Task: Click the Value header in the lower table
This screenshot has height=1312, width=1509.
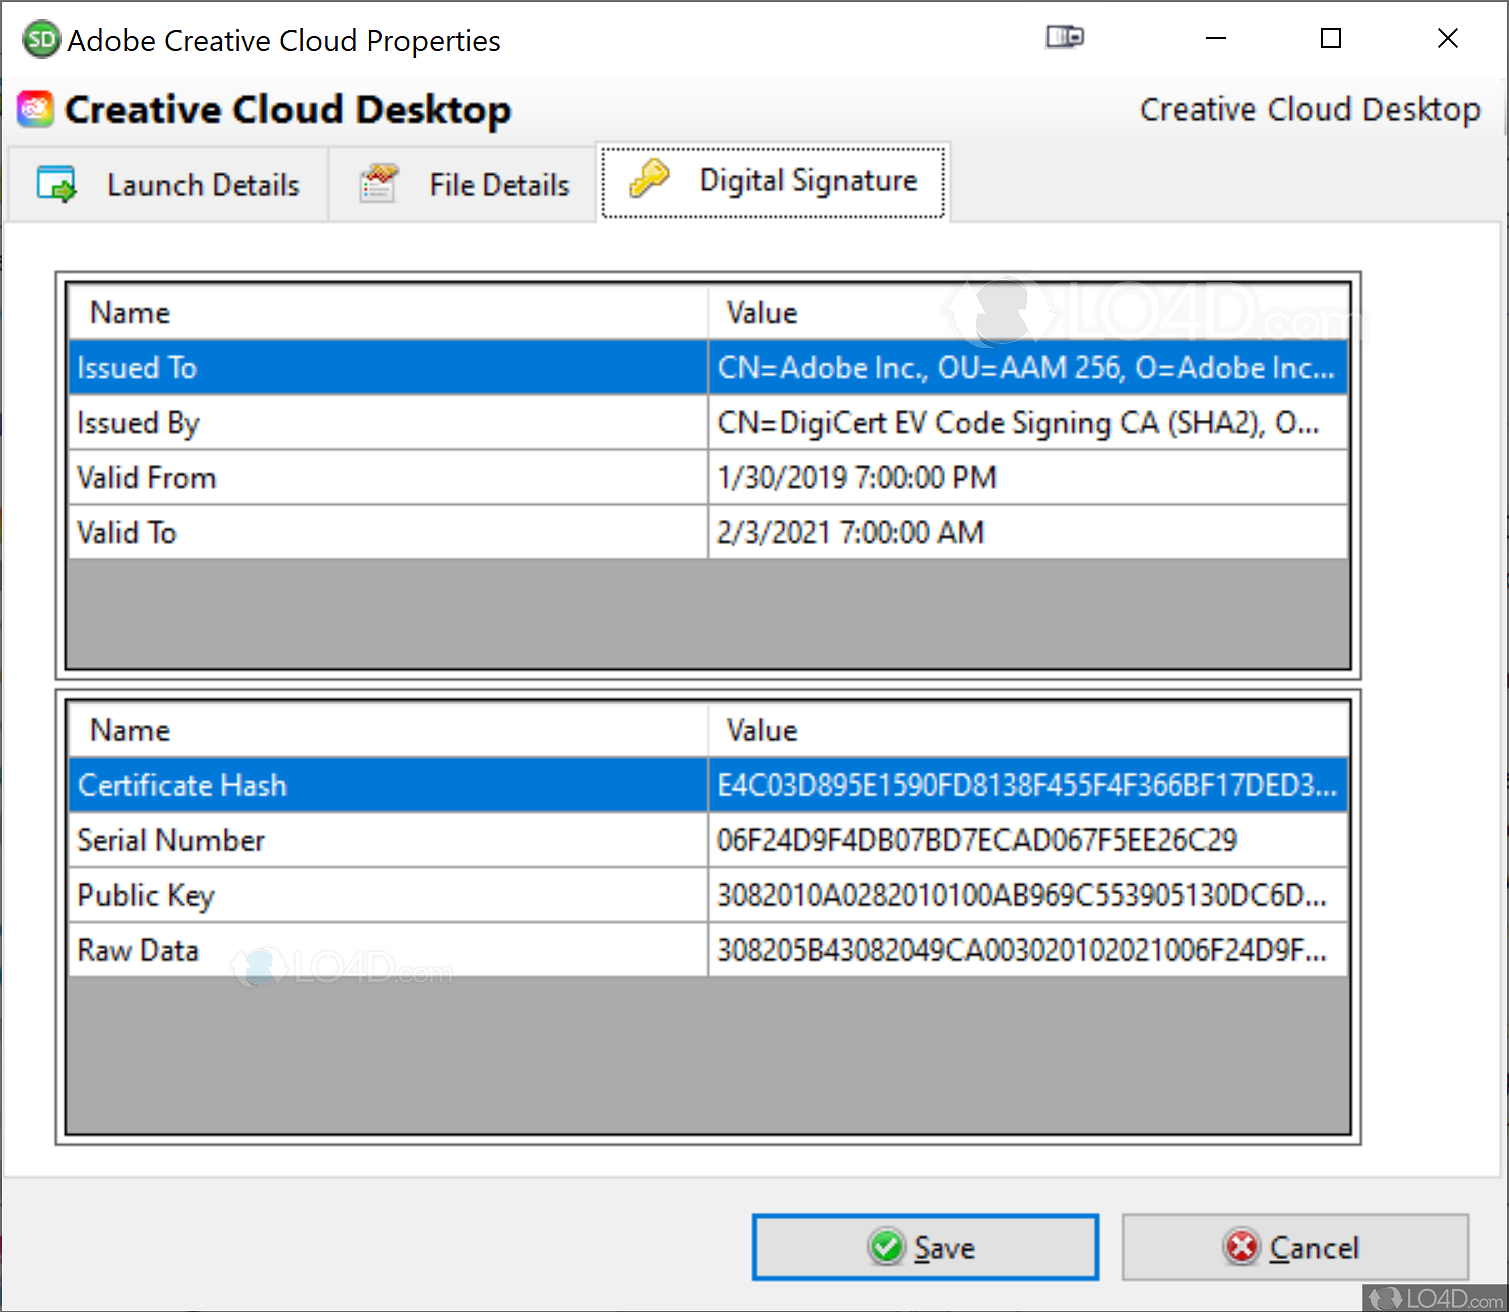Action: coord(1028,731)
